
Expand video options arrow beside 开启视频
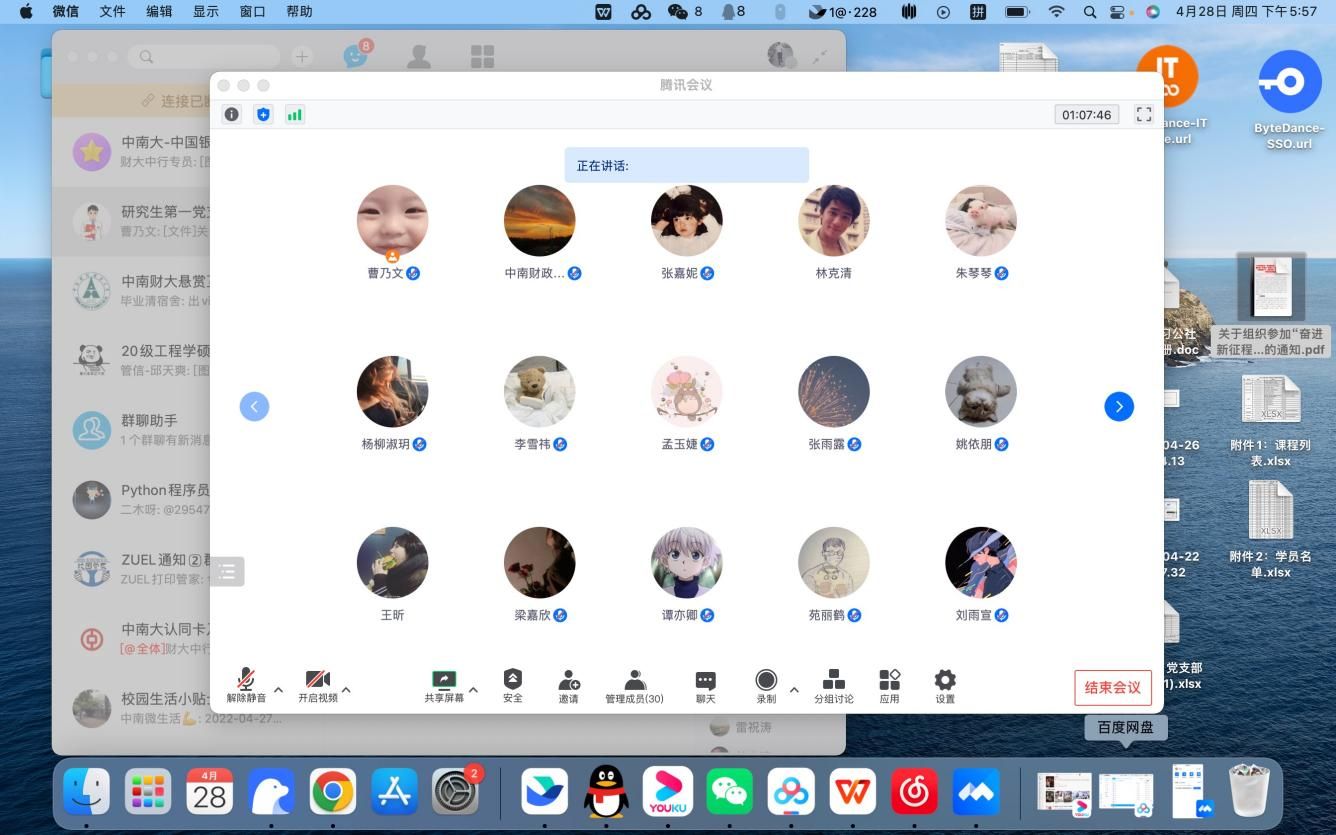tap(347, 689)
